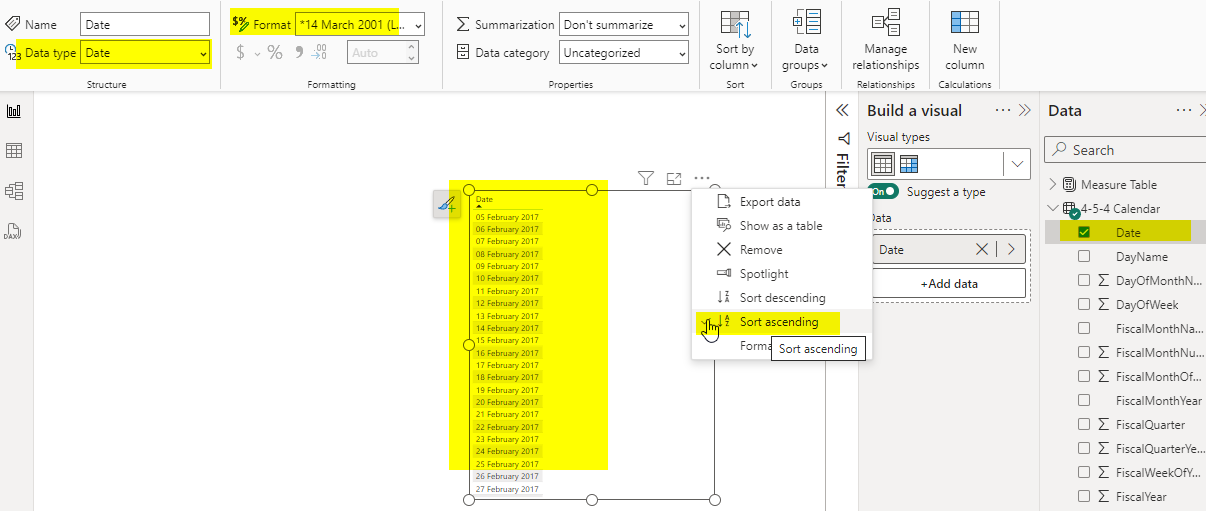Expand the Visual types gallery chevron

[1017, 164]
